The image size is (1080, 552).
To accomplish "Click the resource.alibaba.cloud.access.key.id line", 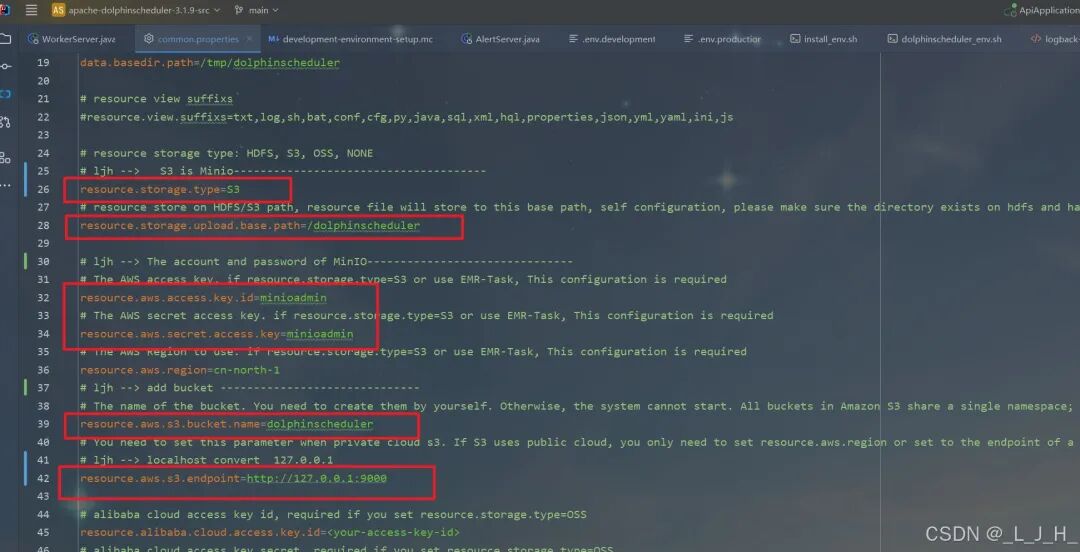I will pyautogui.click(x=269, y=532).
